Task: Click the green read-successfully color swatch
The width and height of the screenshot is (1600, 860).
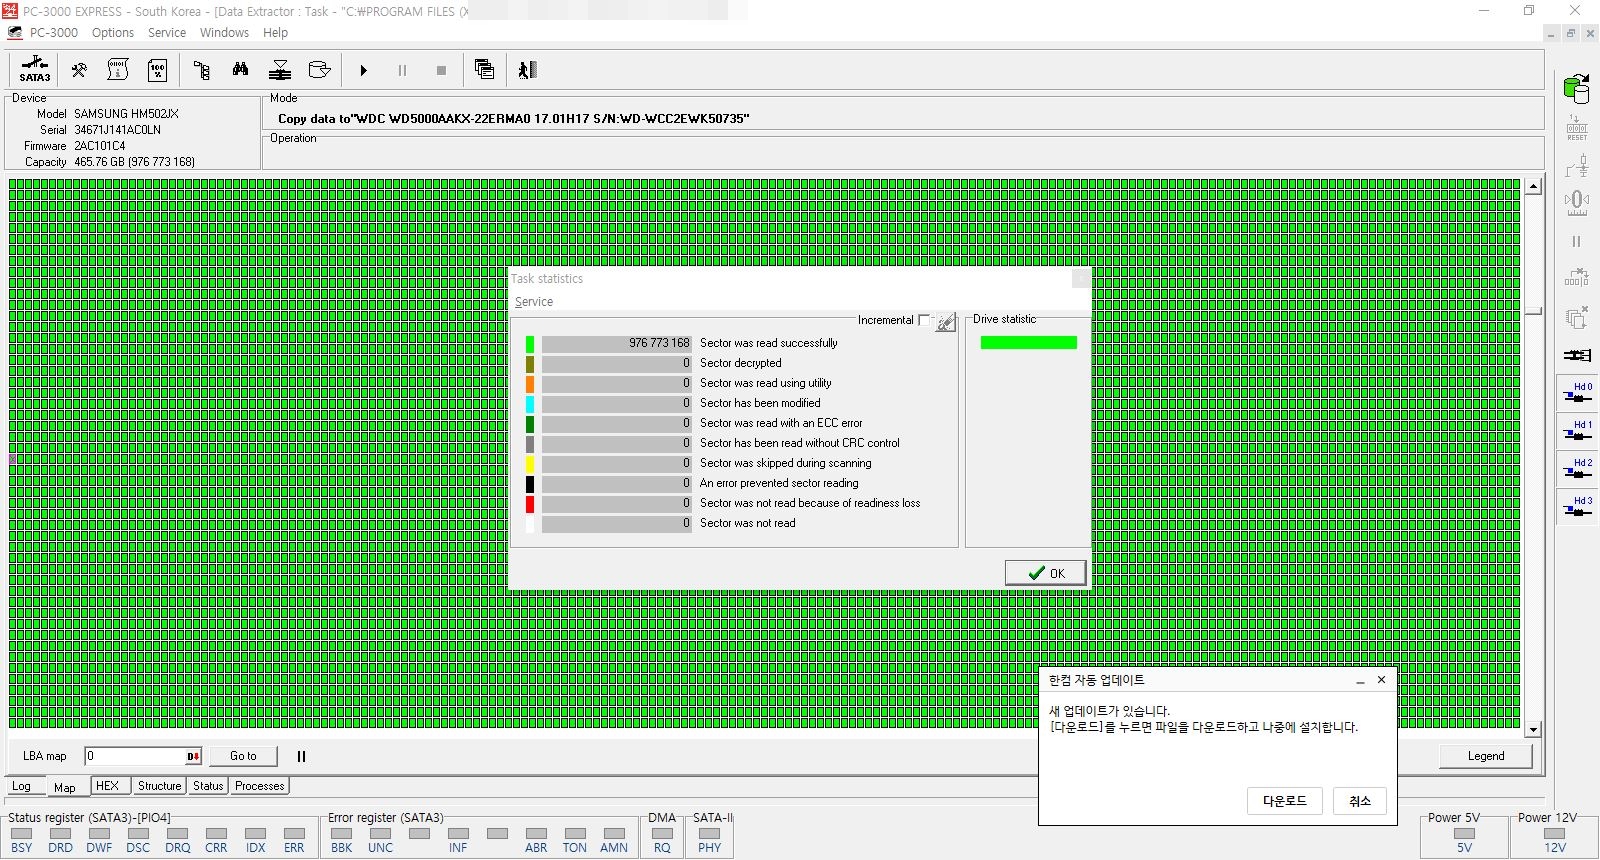Action: click(x=530, y=344)
